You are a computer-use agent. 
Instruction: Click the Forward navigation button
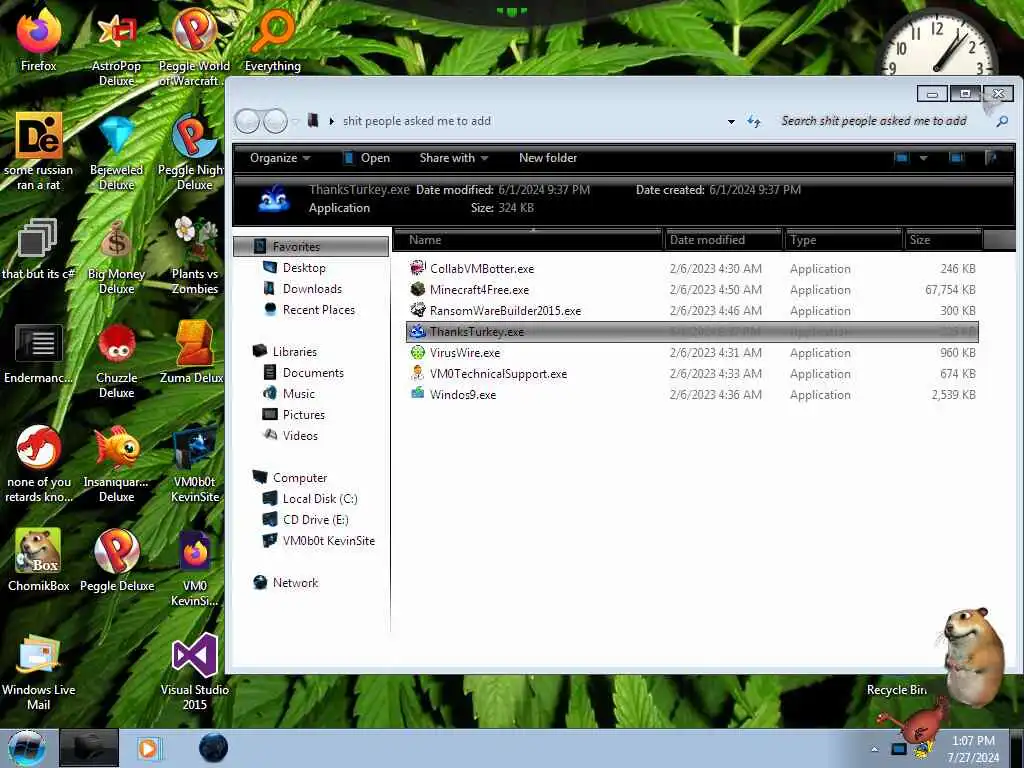pos(275,121)
